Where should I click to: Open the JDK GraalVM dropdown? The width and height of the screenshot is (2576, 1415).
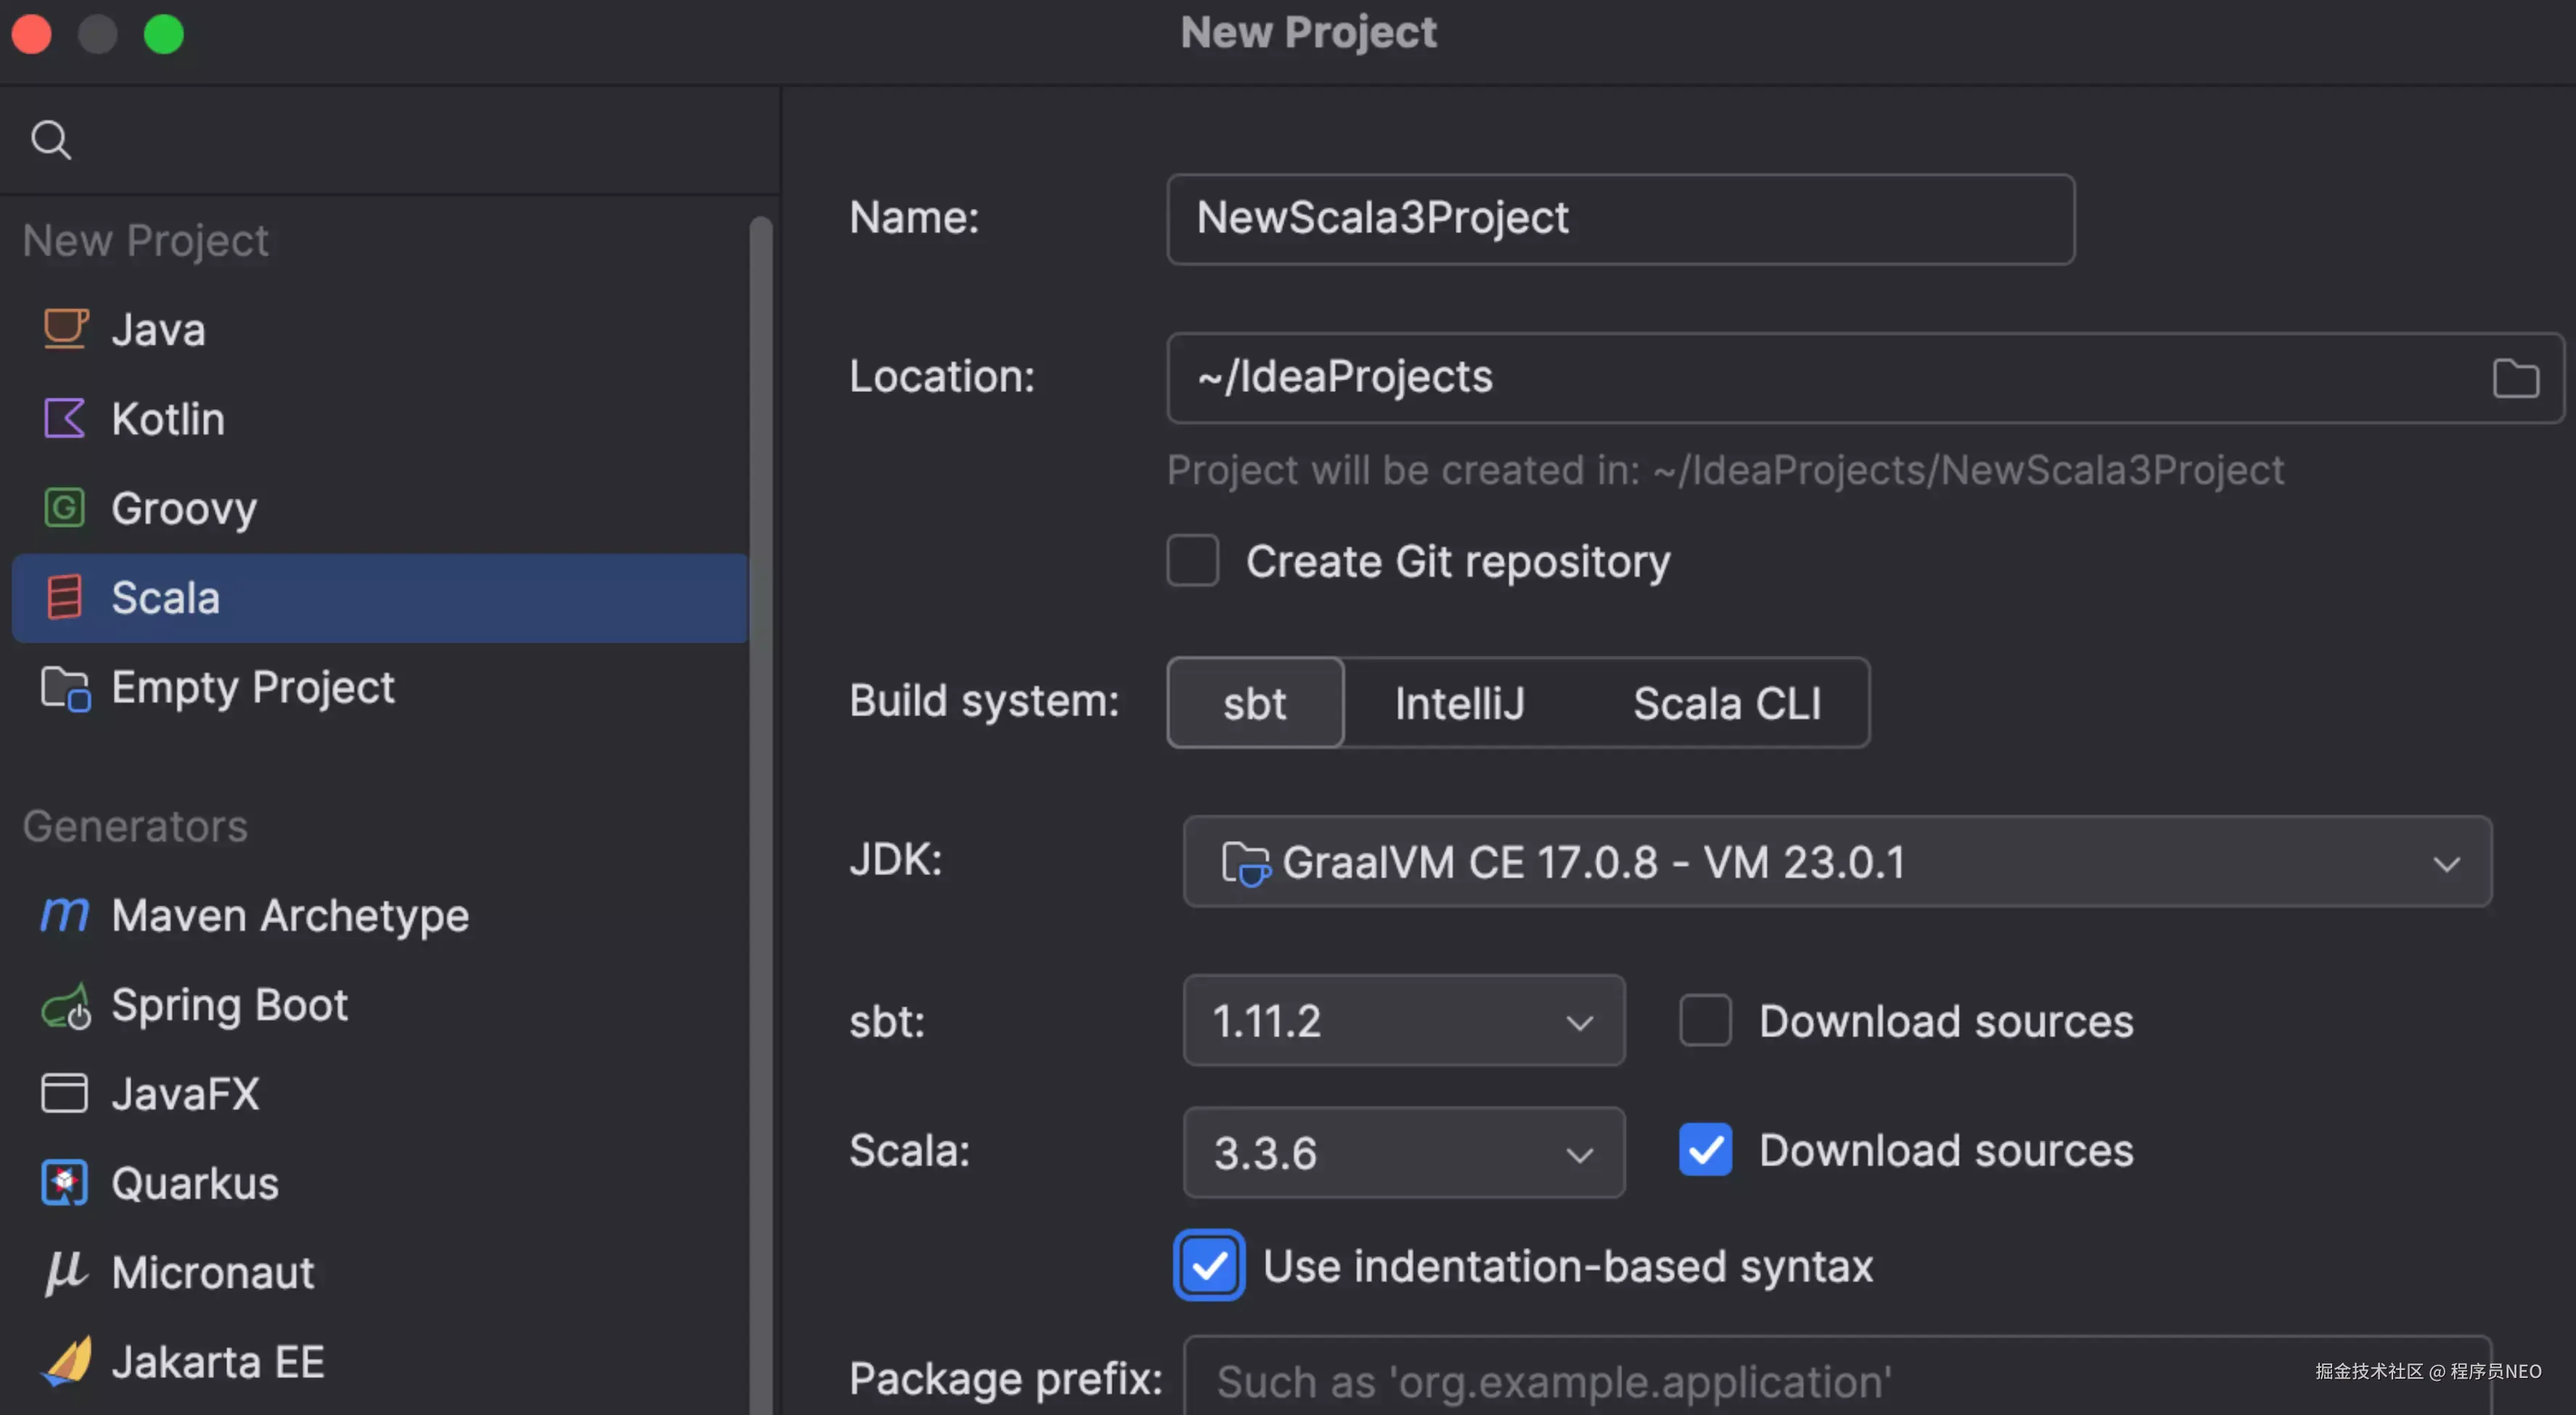pos(1836,861)
